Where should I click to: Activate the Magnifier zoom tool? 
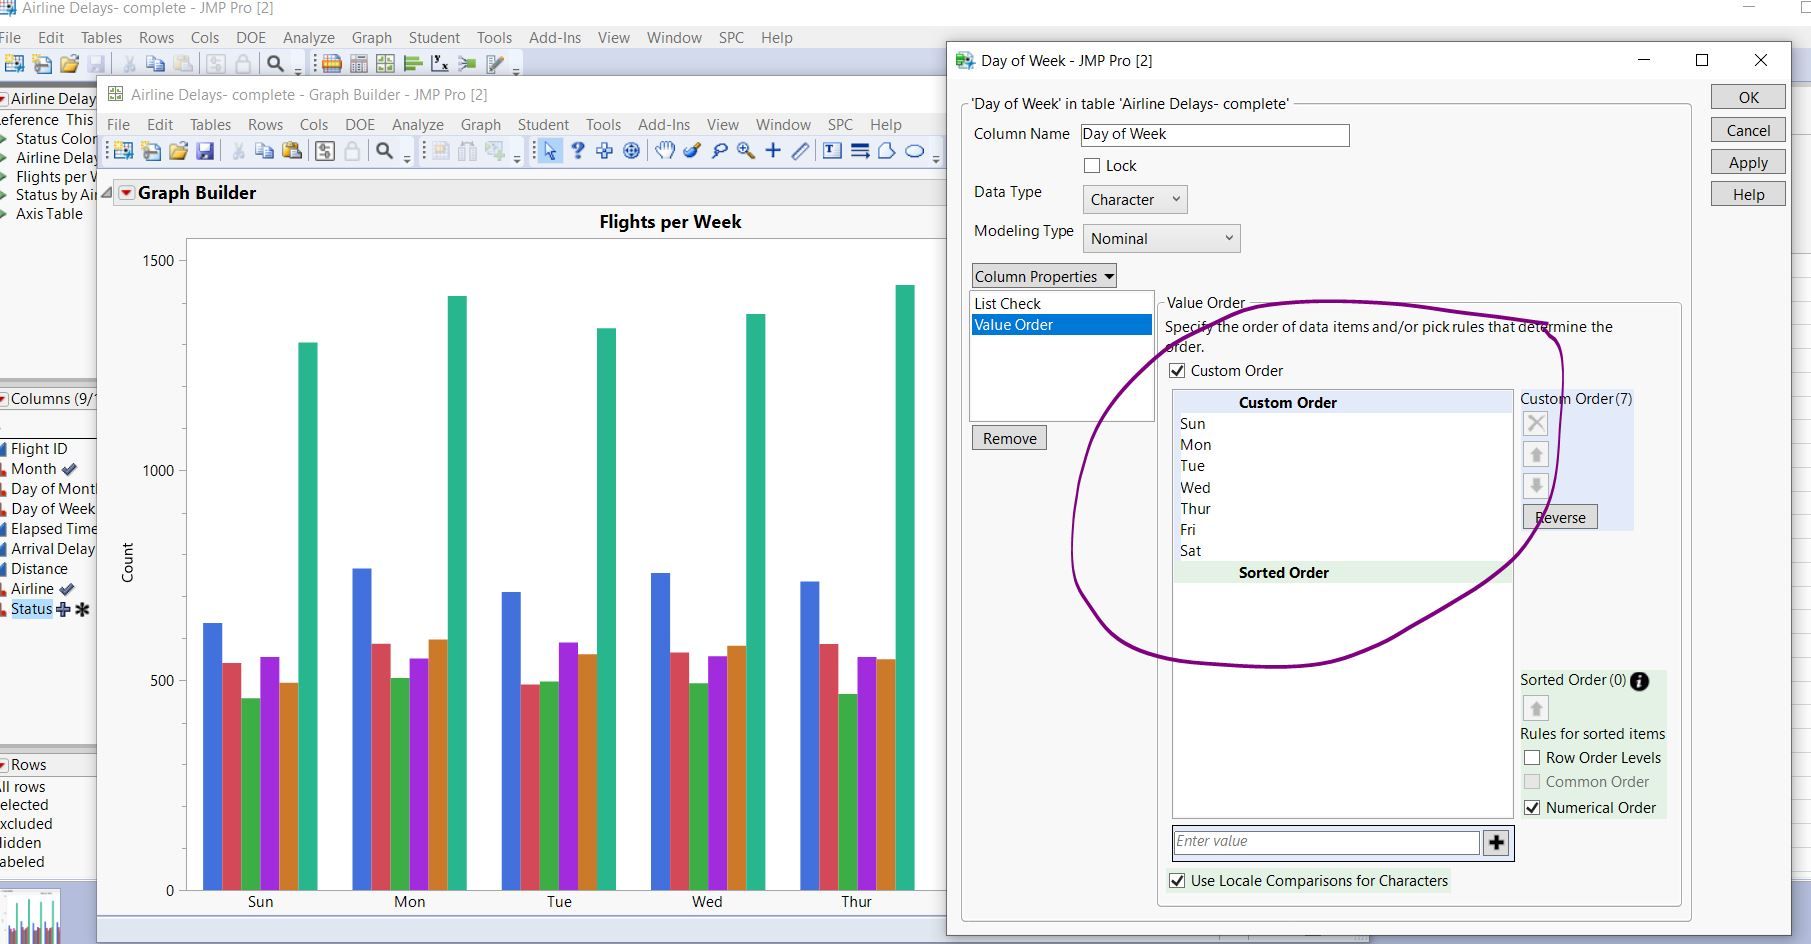pos(746,151)
